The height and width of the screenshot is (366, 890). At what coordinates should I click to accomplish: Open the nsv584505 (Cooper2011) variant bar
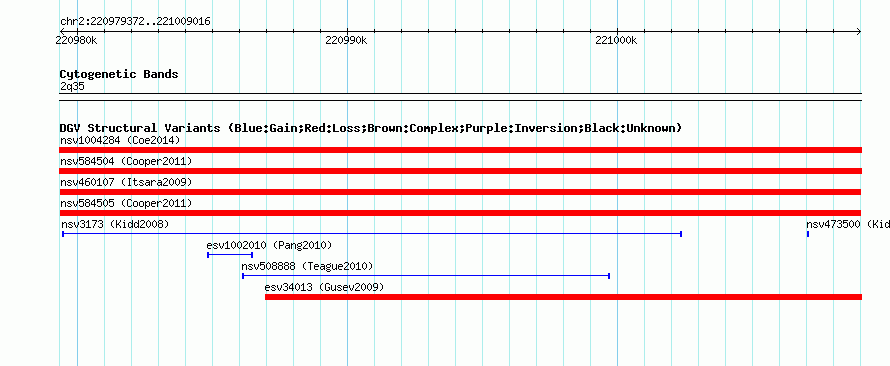click(x=460, y=213)
